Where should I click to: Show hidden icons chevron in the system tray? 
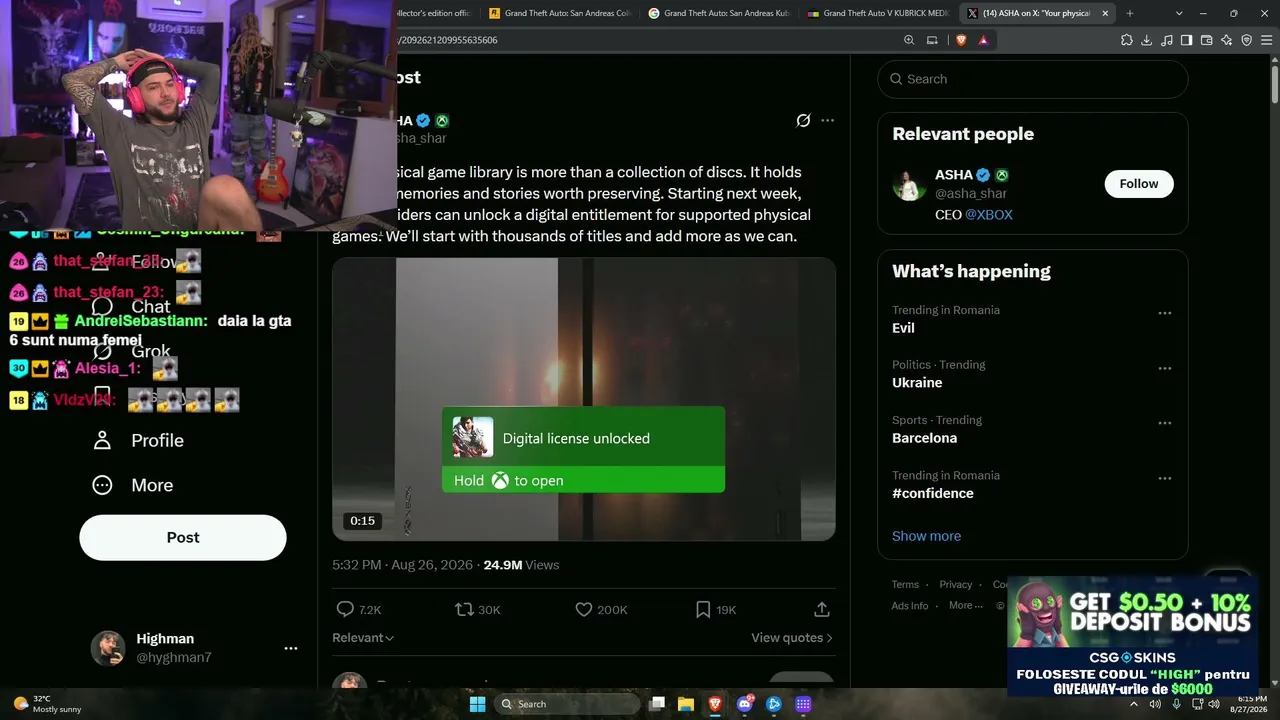pos(1133,704)
